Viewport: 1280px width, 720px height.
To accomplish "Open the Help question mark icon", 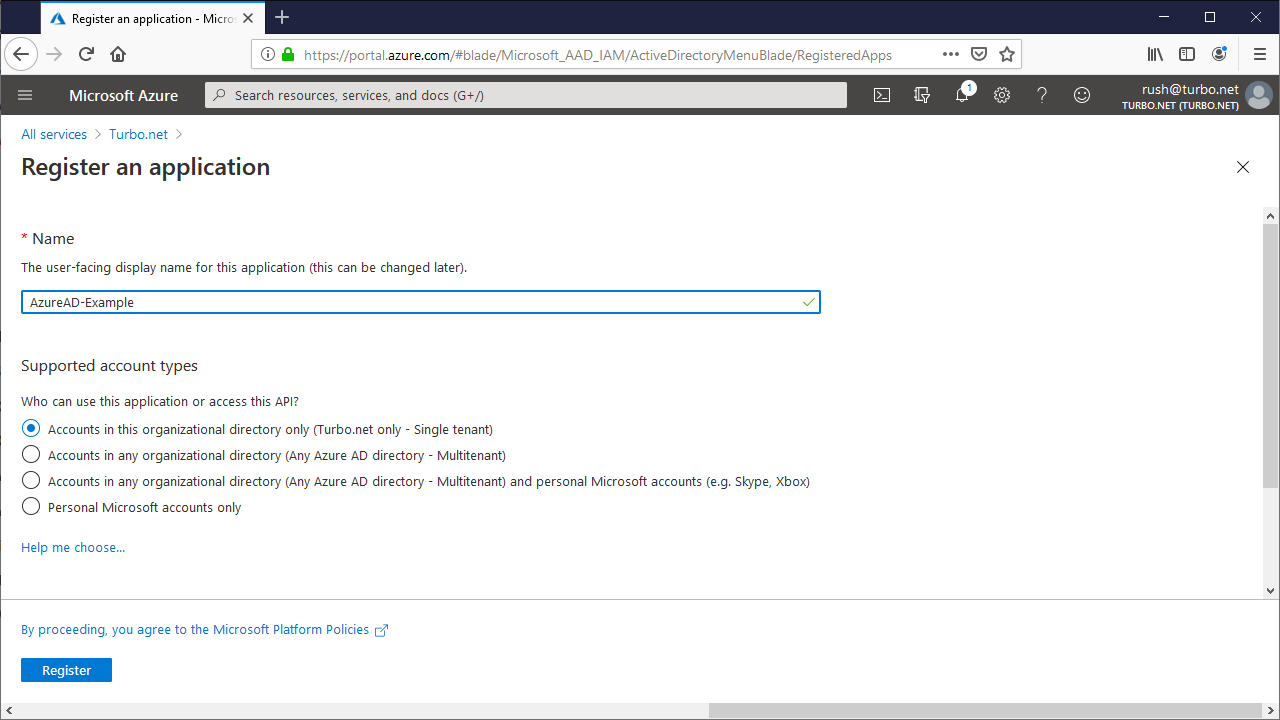I will (x=1041, y=94).
